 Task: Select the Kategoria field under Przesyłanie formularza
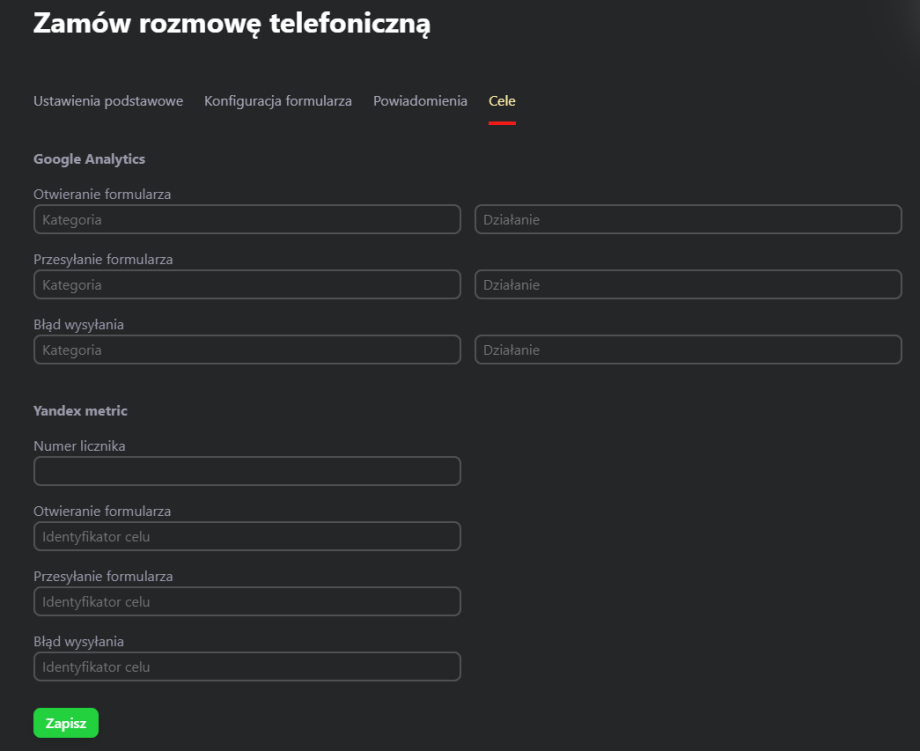(x=247, y=284)
